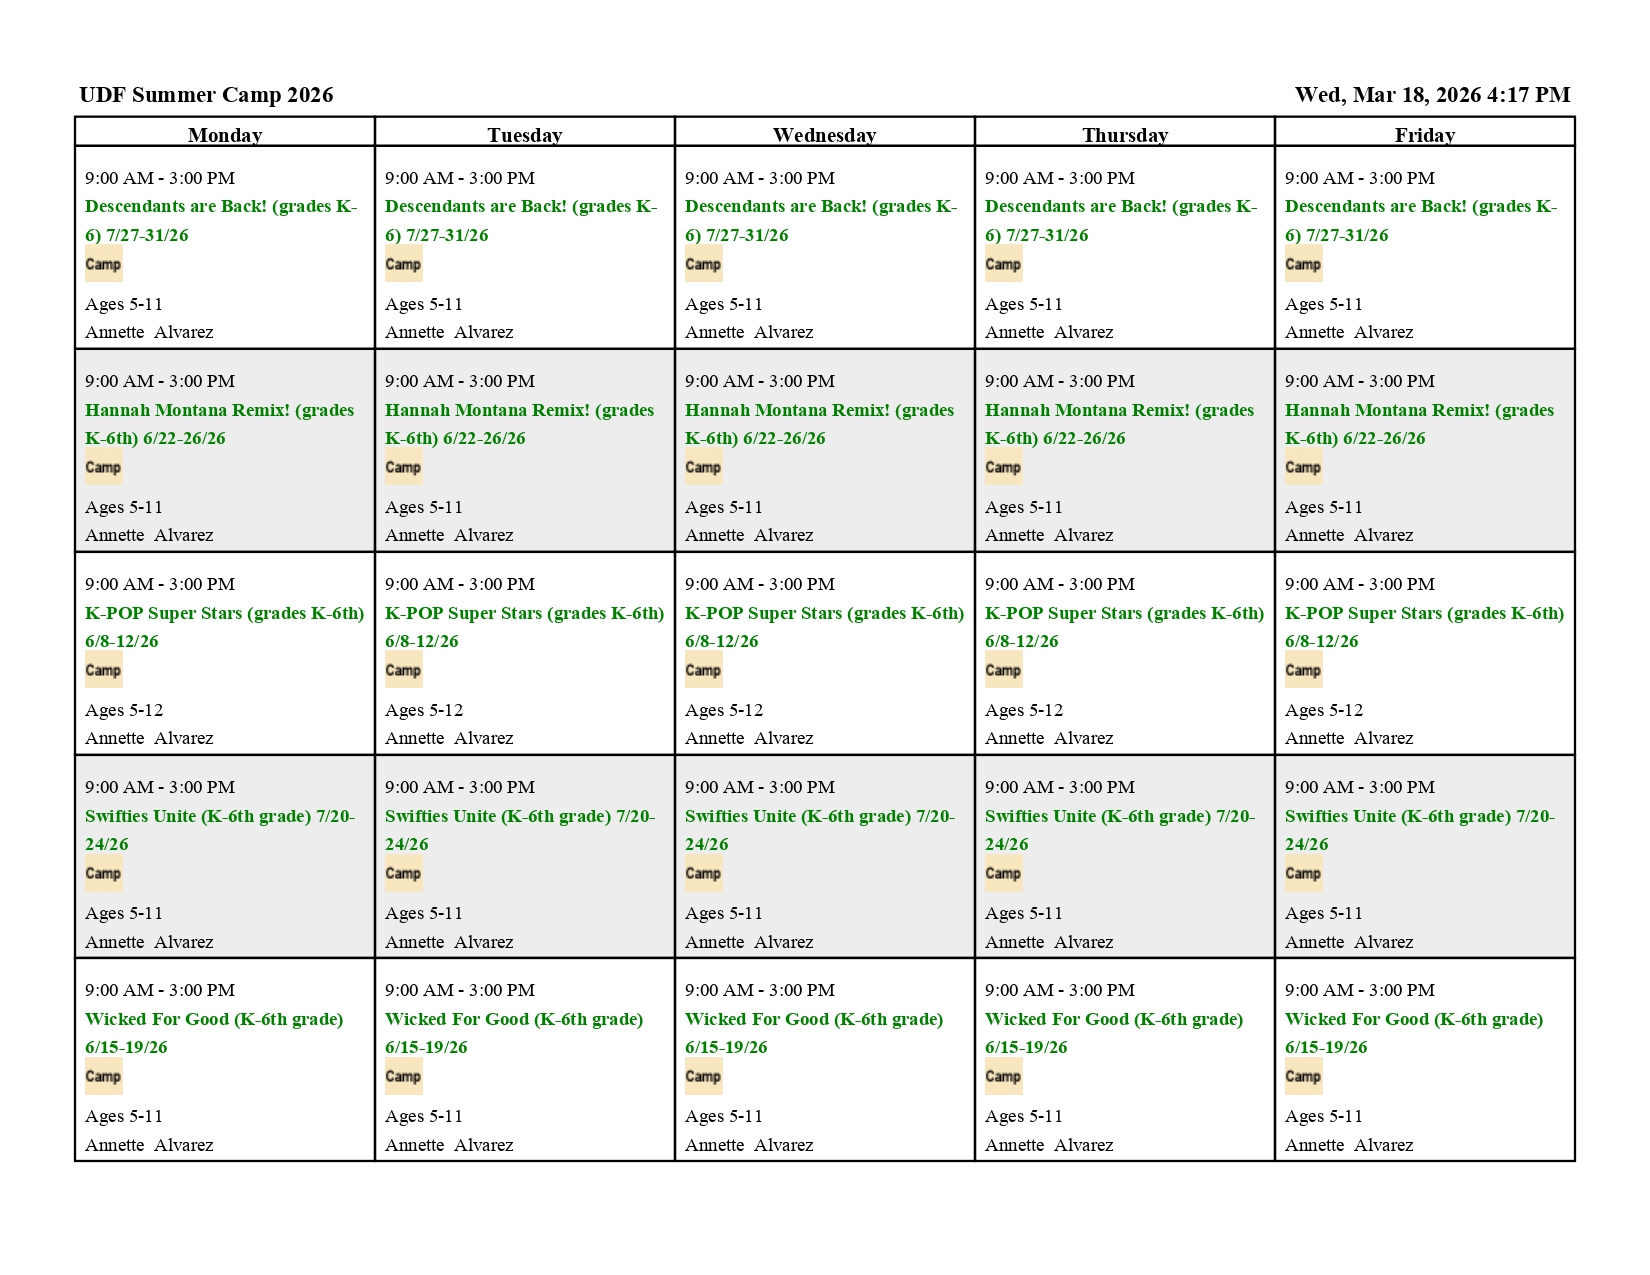
Task: Open Tuesday's K-POP Super Stars camp link
Action: [524, 613]
